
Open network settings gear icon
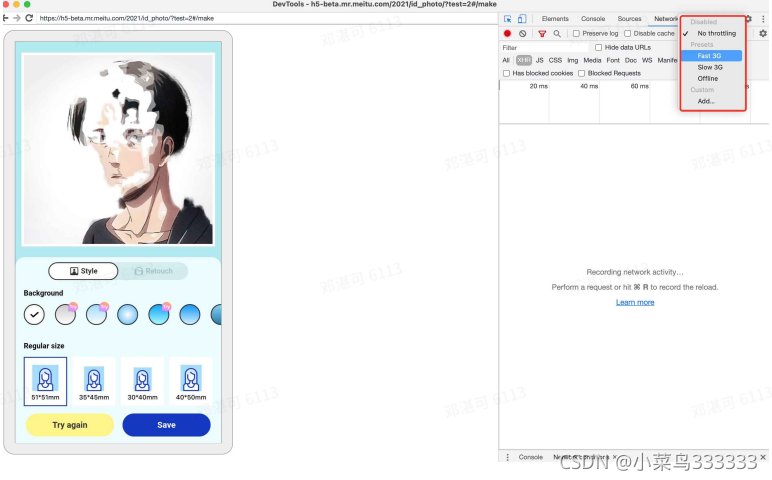pyautogui.click(x=763, y=33)
